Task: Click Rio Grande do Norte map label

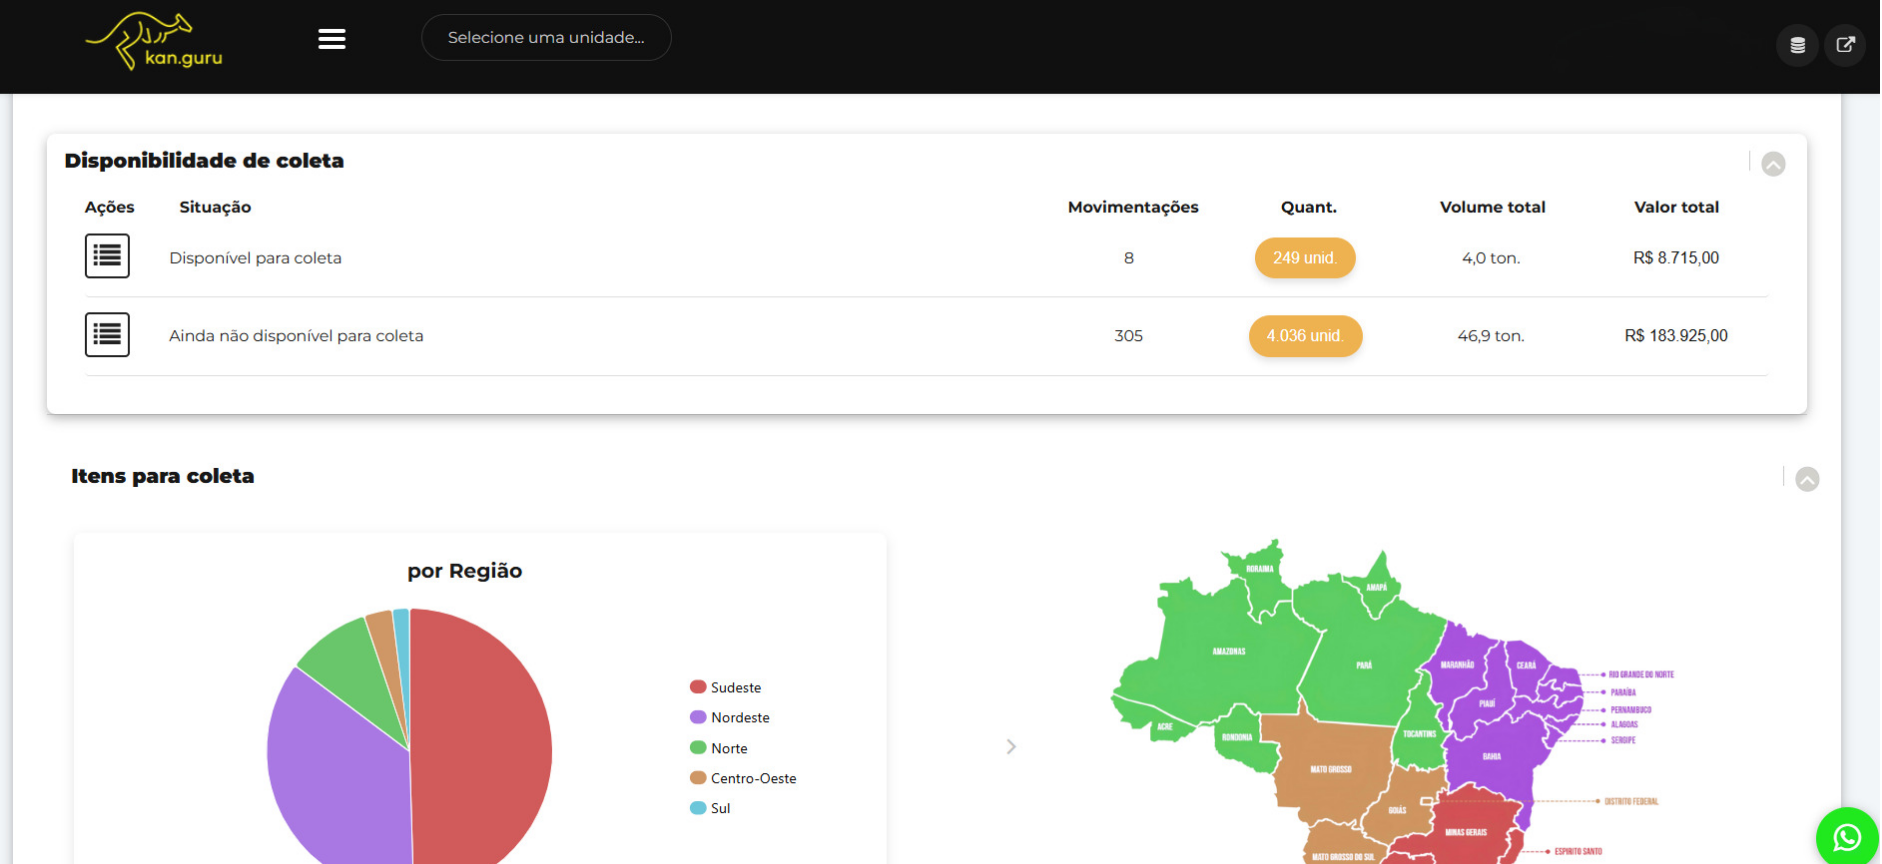Action: (x=1641, y=674)
